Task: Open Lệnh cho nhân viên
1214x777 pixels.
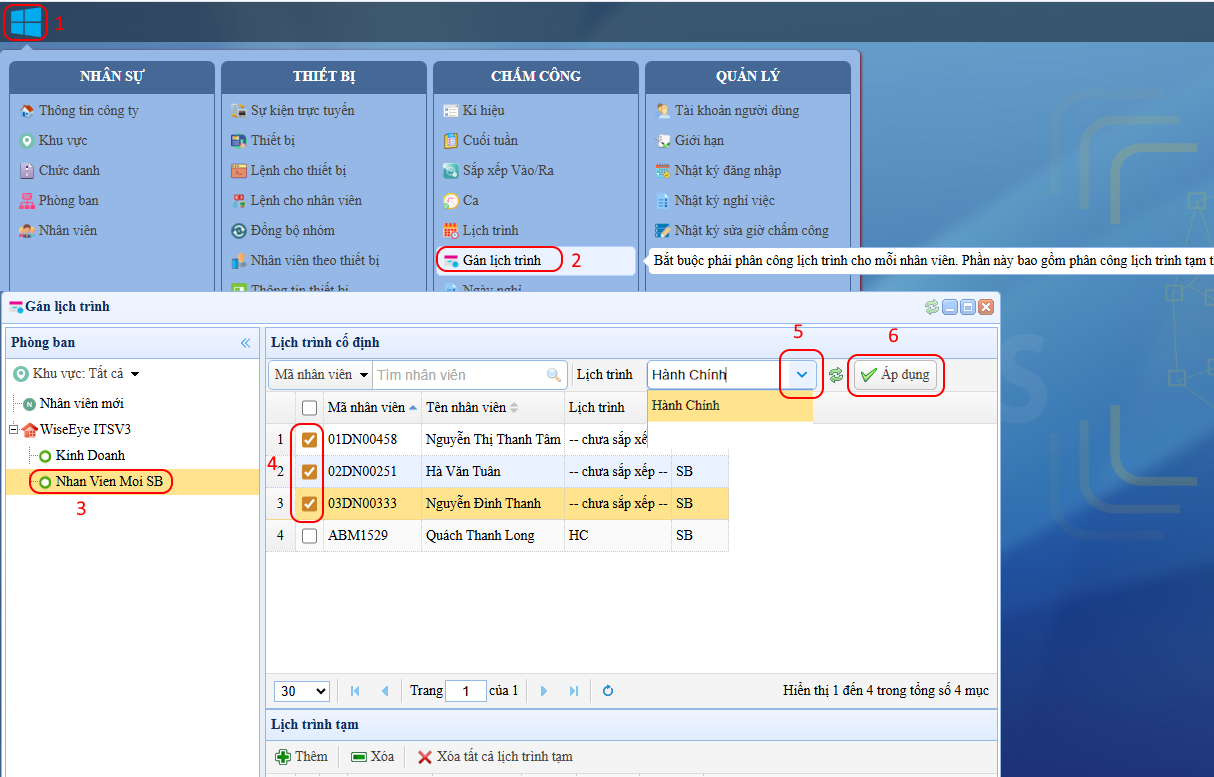Action: [297, 200]
